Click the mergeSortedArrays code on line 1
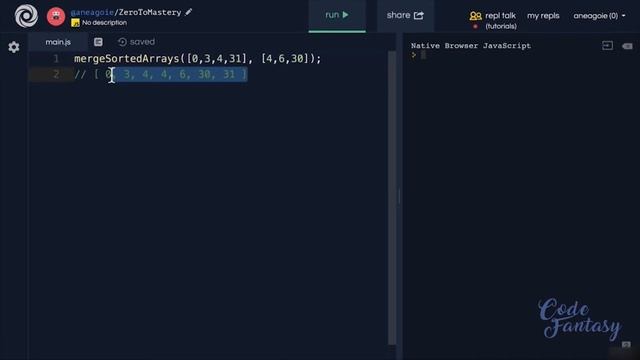Image resolution: width=640 pixels, height=360 pixels. (x=198, y=59)
